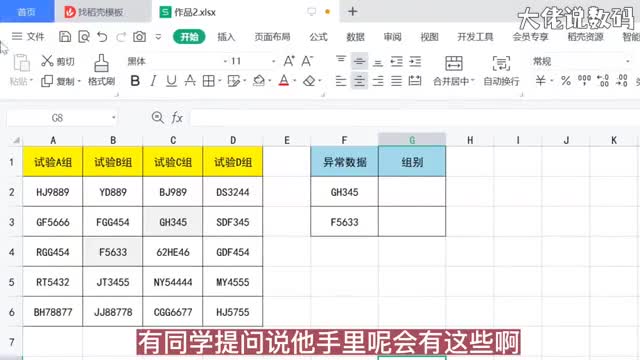Open Fill Color dropdown arrow

point(270,81)
